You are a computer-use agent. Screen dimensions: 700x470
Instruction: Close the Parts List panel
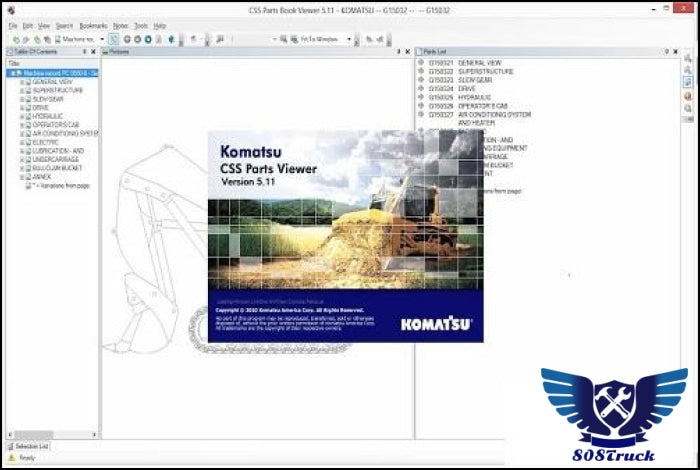tap(675, 50)
